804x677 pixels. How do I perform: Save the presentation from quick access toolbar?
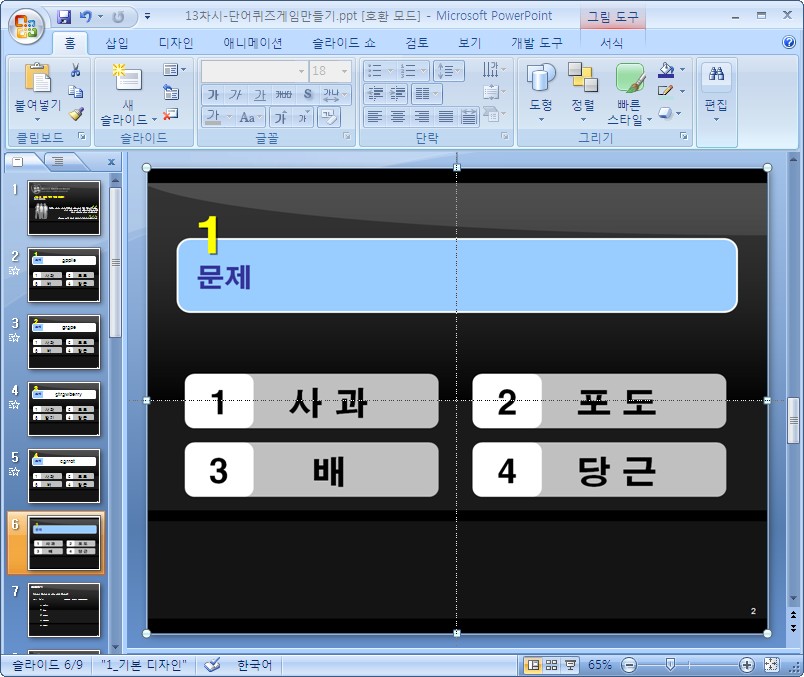[x=65, y=17]
